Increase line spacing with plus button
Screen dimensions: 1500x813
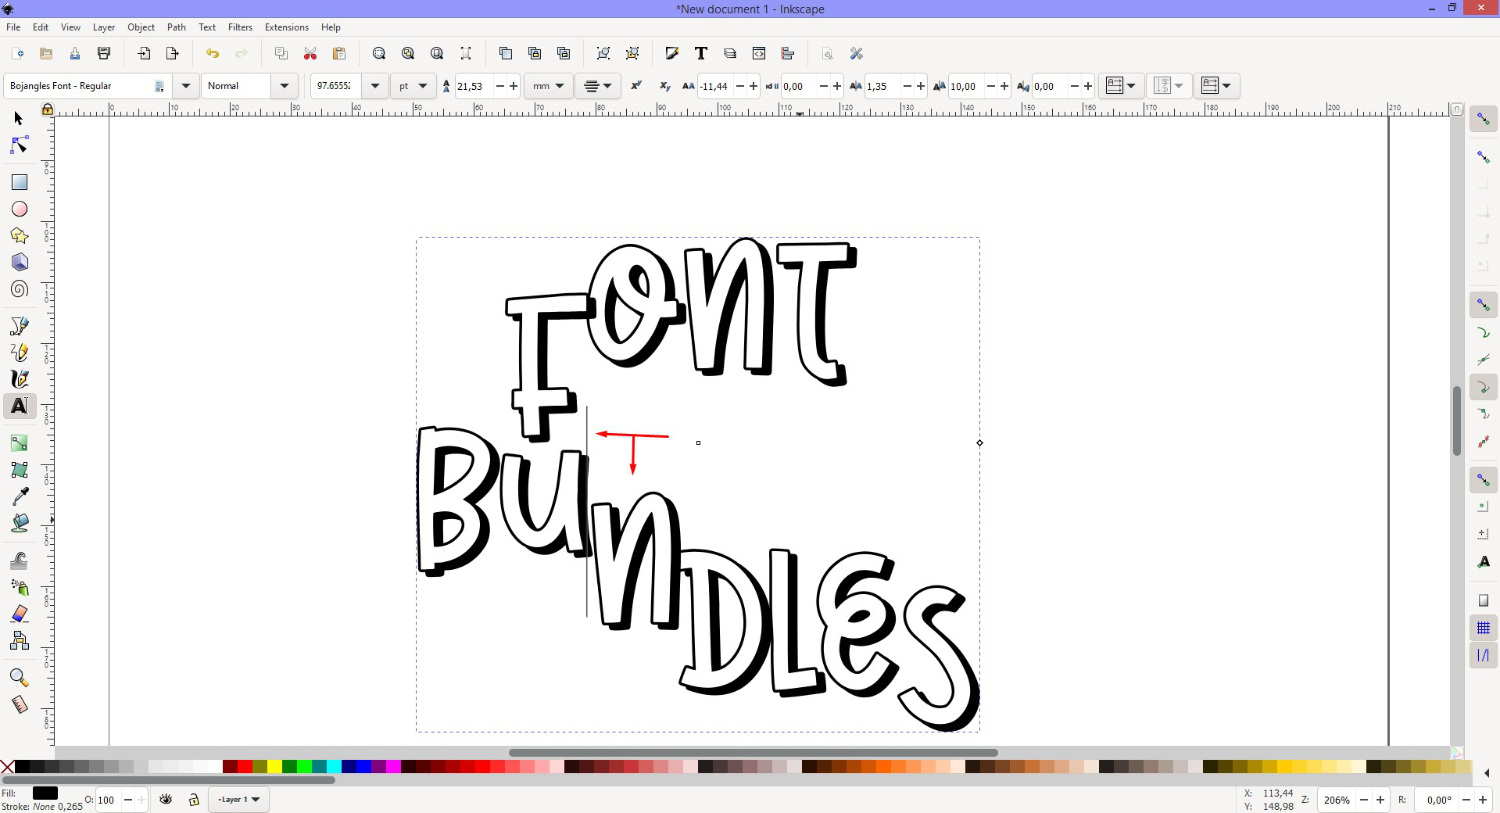click(514, 86)
